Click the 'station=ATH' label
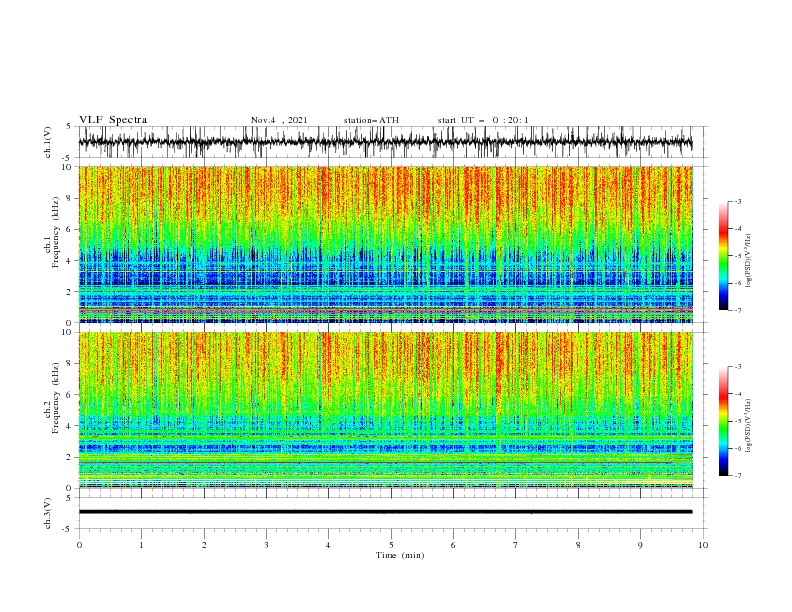Image resolution: width=792 pixels, height=612 pixels. click(371, 120)
